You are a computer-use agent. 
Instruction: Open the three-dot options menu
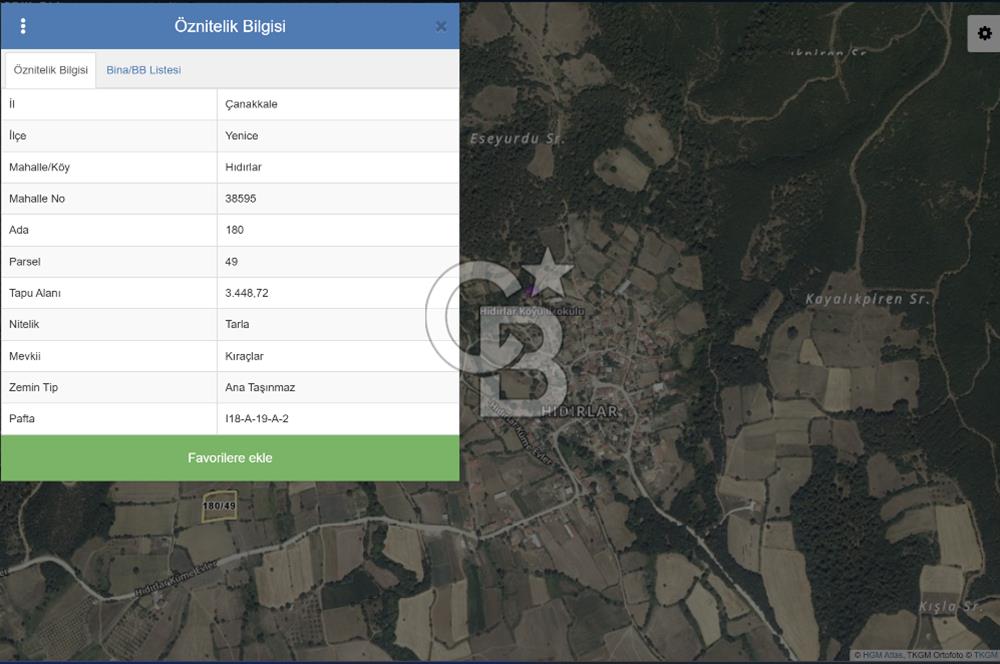pos(23,26)
